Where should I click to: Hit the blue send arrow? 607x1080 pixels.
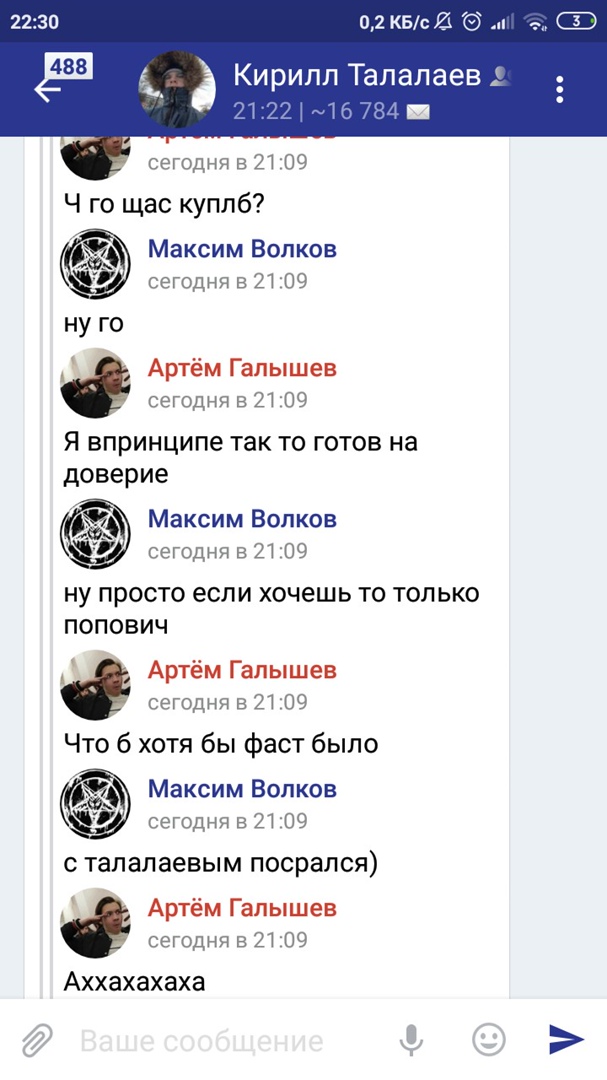click(566, 1041)
